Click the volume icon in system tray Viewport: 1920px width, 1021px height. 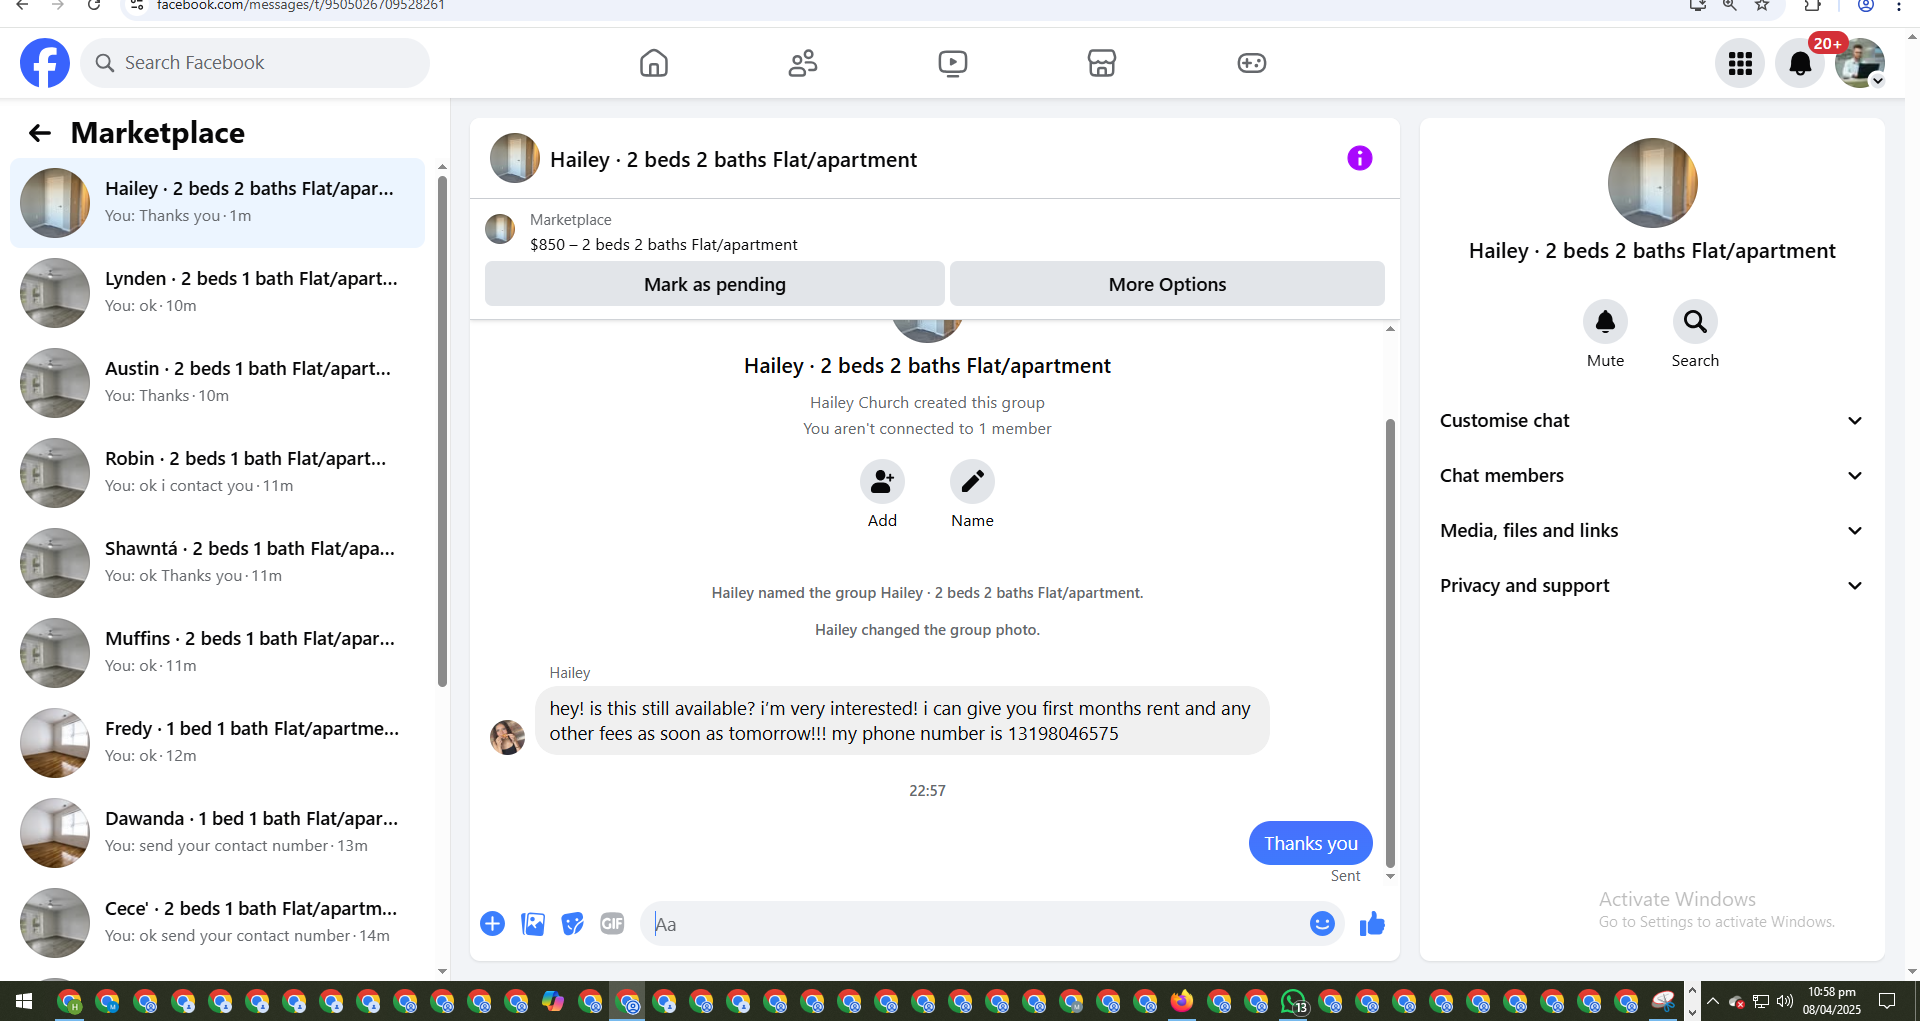pyautogui.click(x=1785, y=1001)
